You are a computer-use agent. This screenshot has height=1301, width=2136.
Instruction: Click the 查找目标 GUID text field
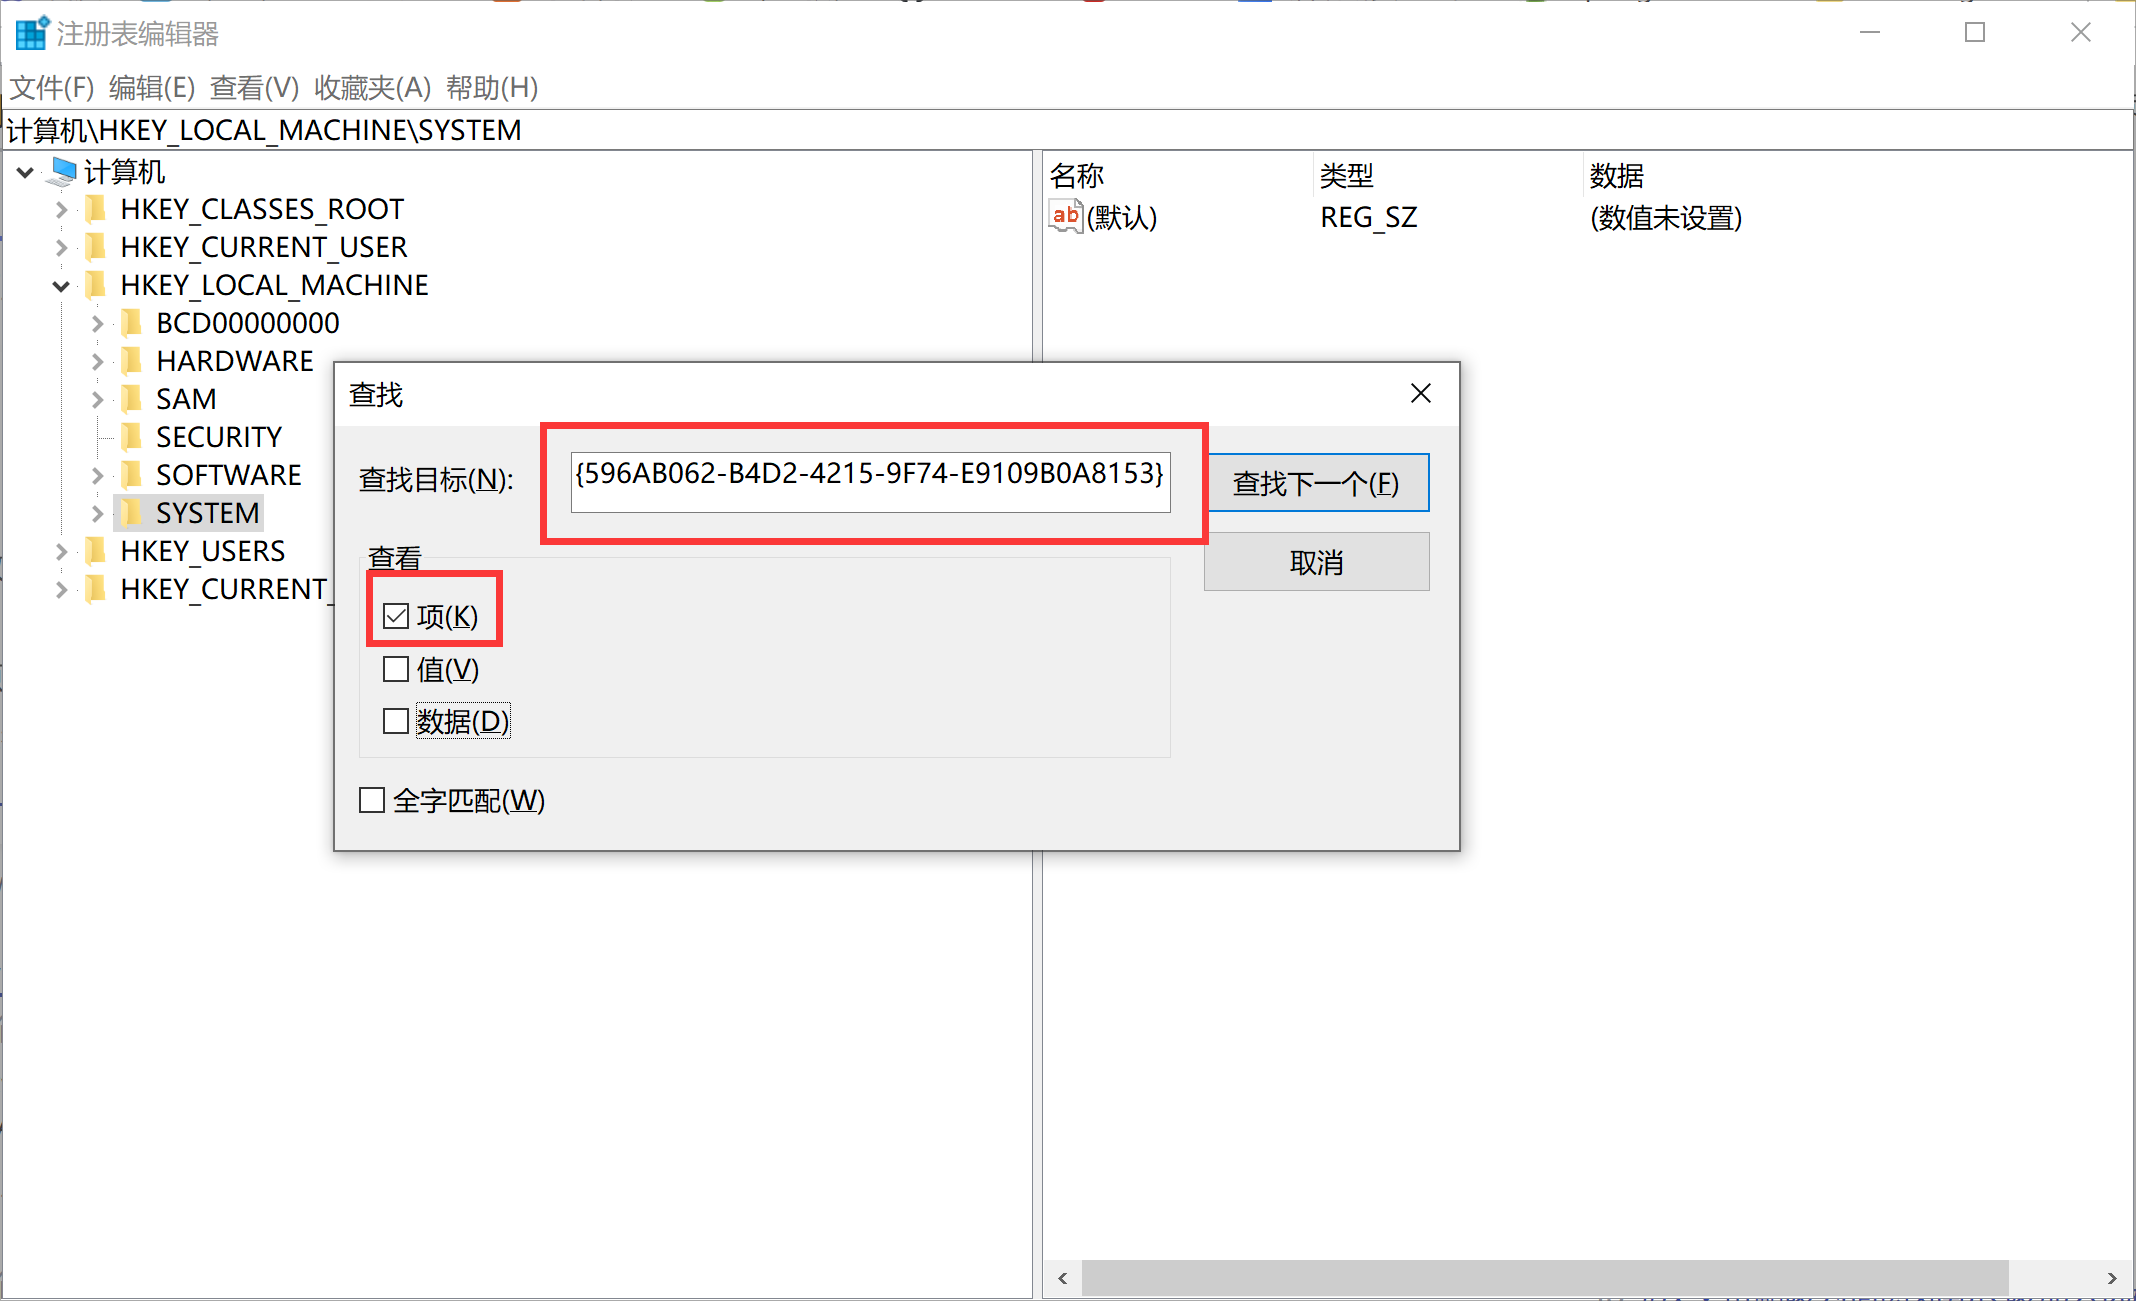tap(869, 483)
